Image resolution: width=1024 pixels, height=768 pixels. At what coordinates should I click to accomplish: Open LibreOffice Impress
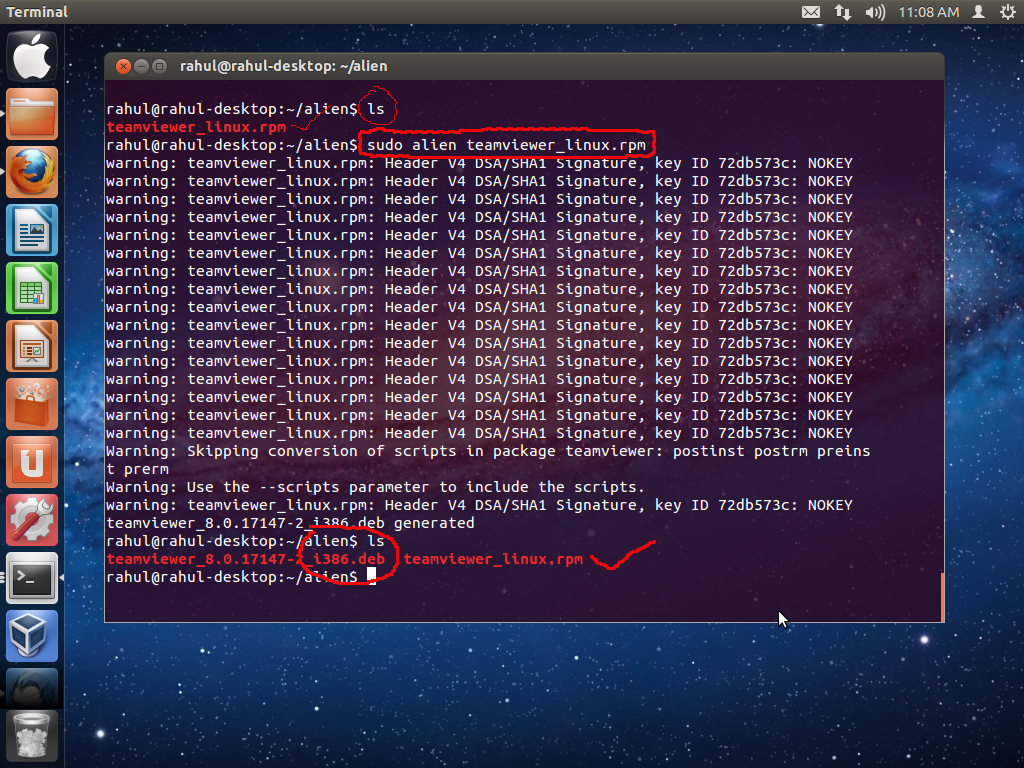(x=33, y=344)
